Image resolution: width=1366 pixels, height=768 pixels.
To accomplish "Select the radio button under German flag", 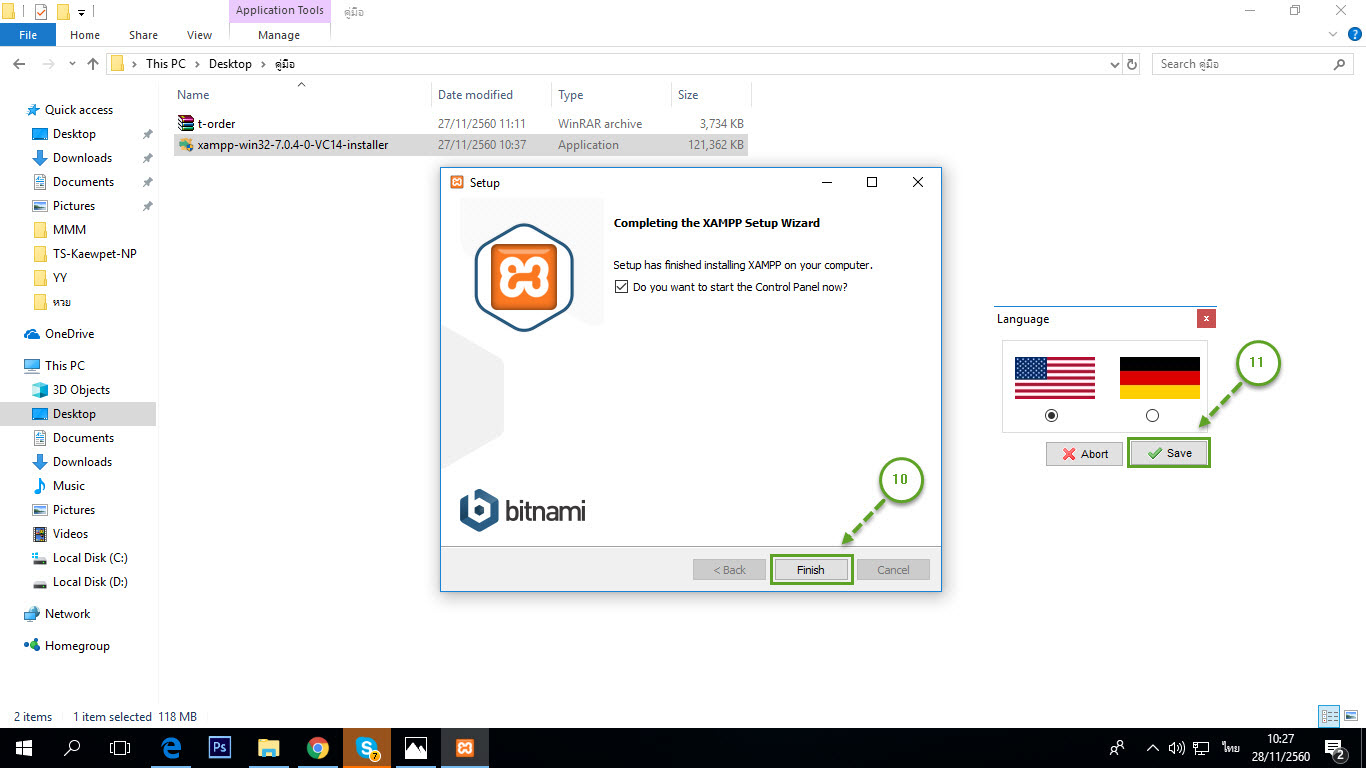I will pos(1153,415).
